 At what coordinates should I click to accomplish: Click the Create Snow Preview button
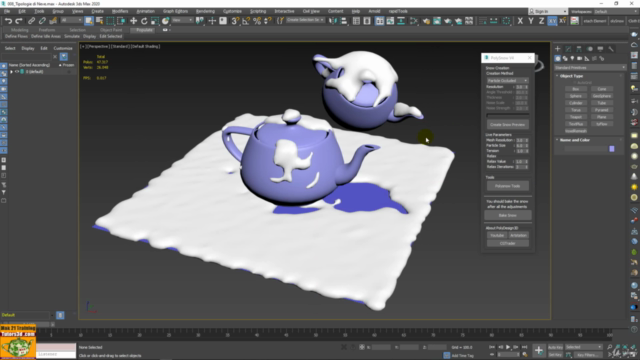507,124
